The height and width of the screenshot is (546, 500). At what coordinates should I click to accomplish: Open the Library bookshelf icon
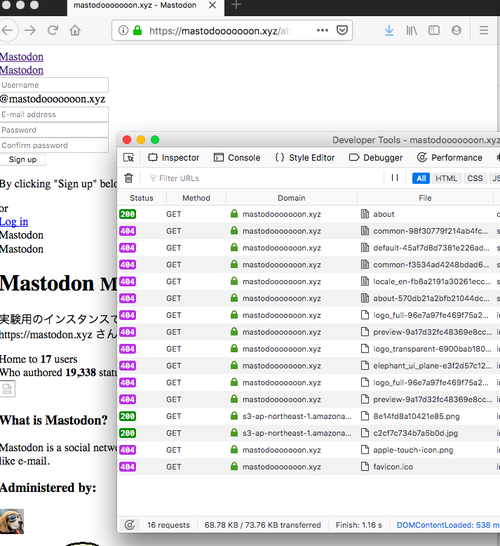tap(412, 31)
